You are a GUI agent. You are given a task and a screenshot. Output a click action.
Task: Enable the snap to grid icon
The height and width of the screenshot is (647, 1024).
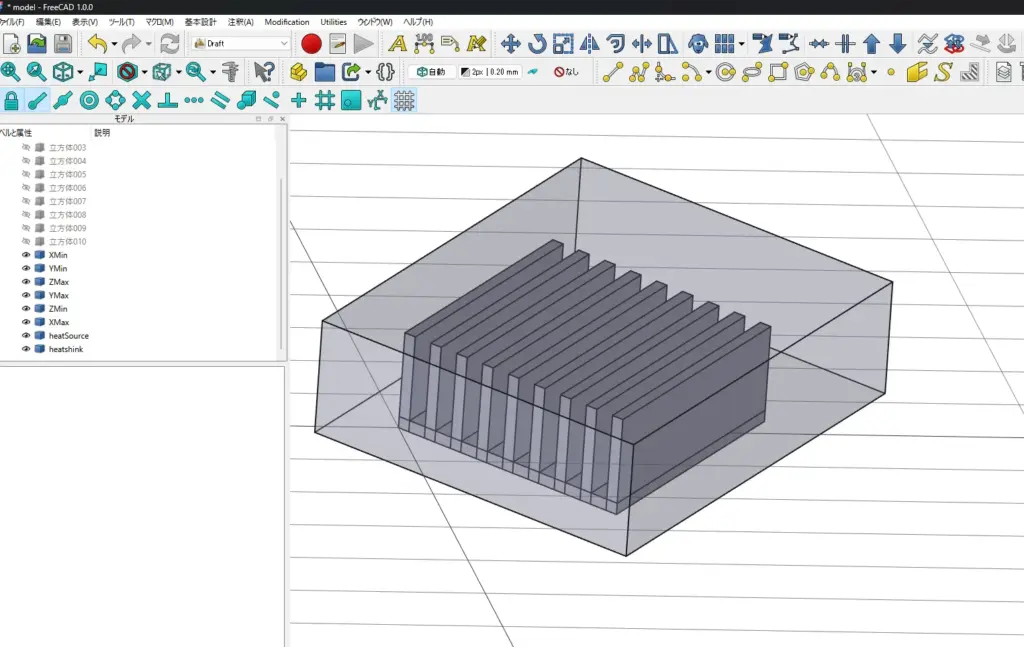[324, 100]
